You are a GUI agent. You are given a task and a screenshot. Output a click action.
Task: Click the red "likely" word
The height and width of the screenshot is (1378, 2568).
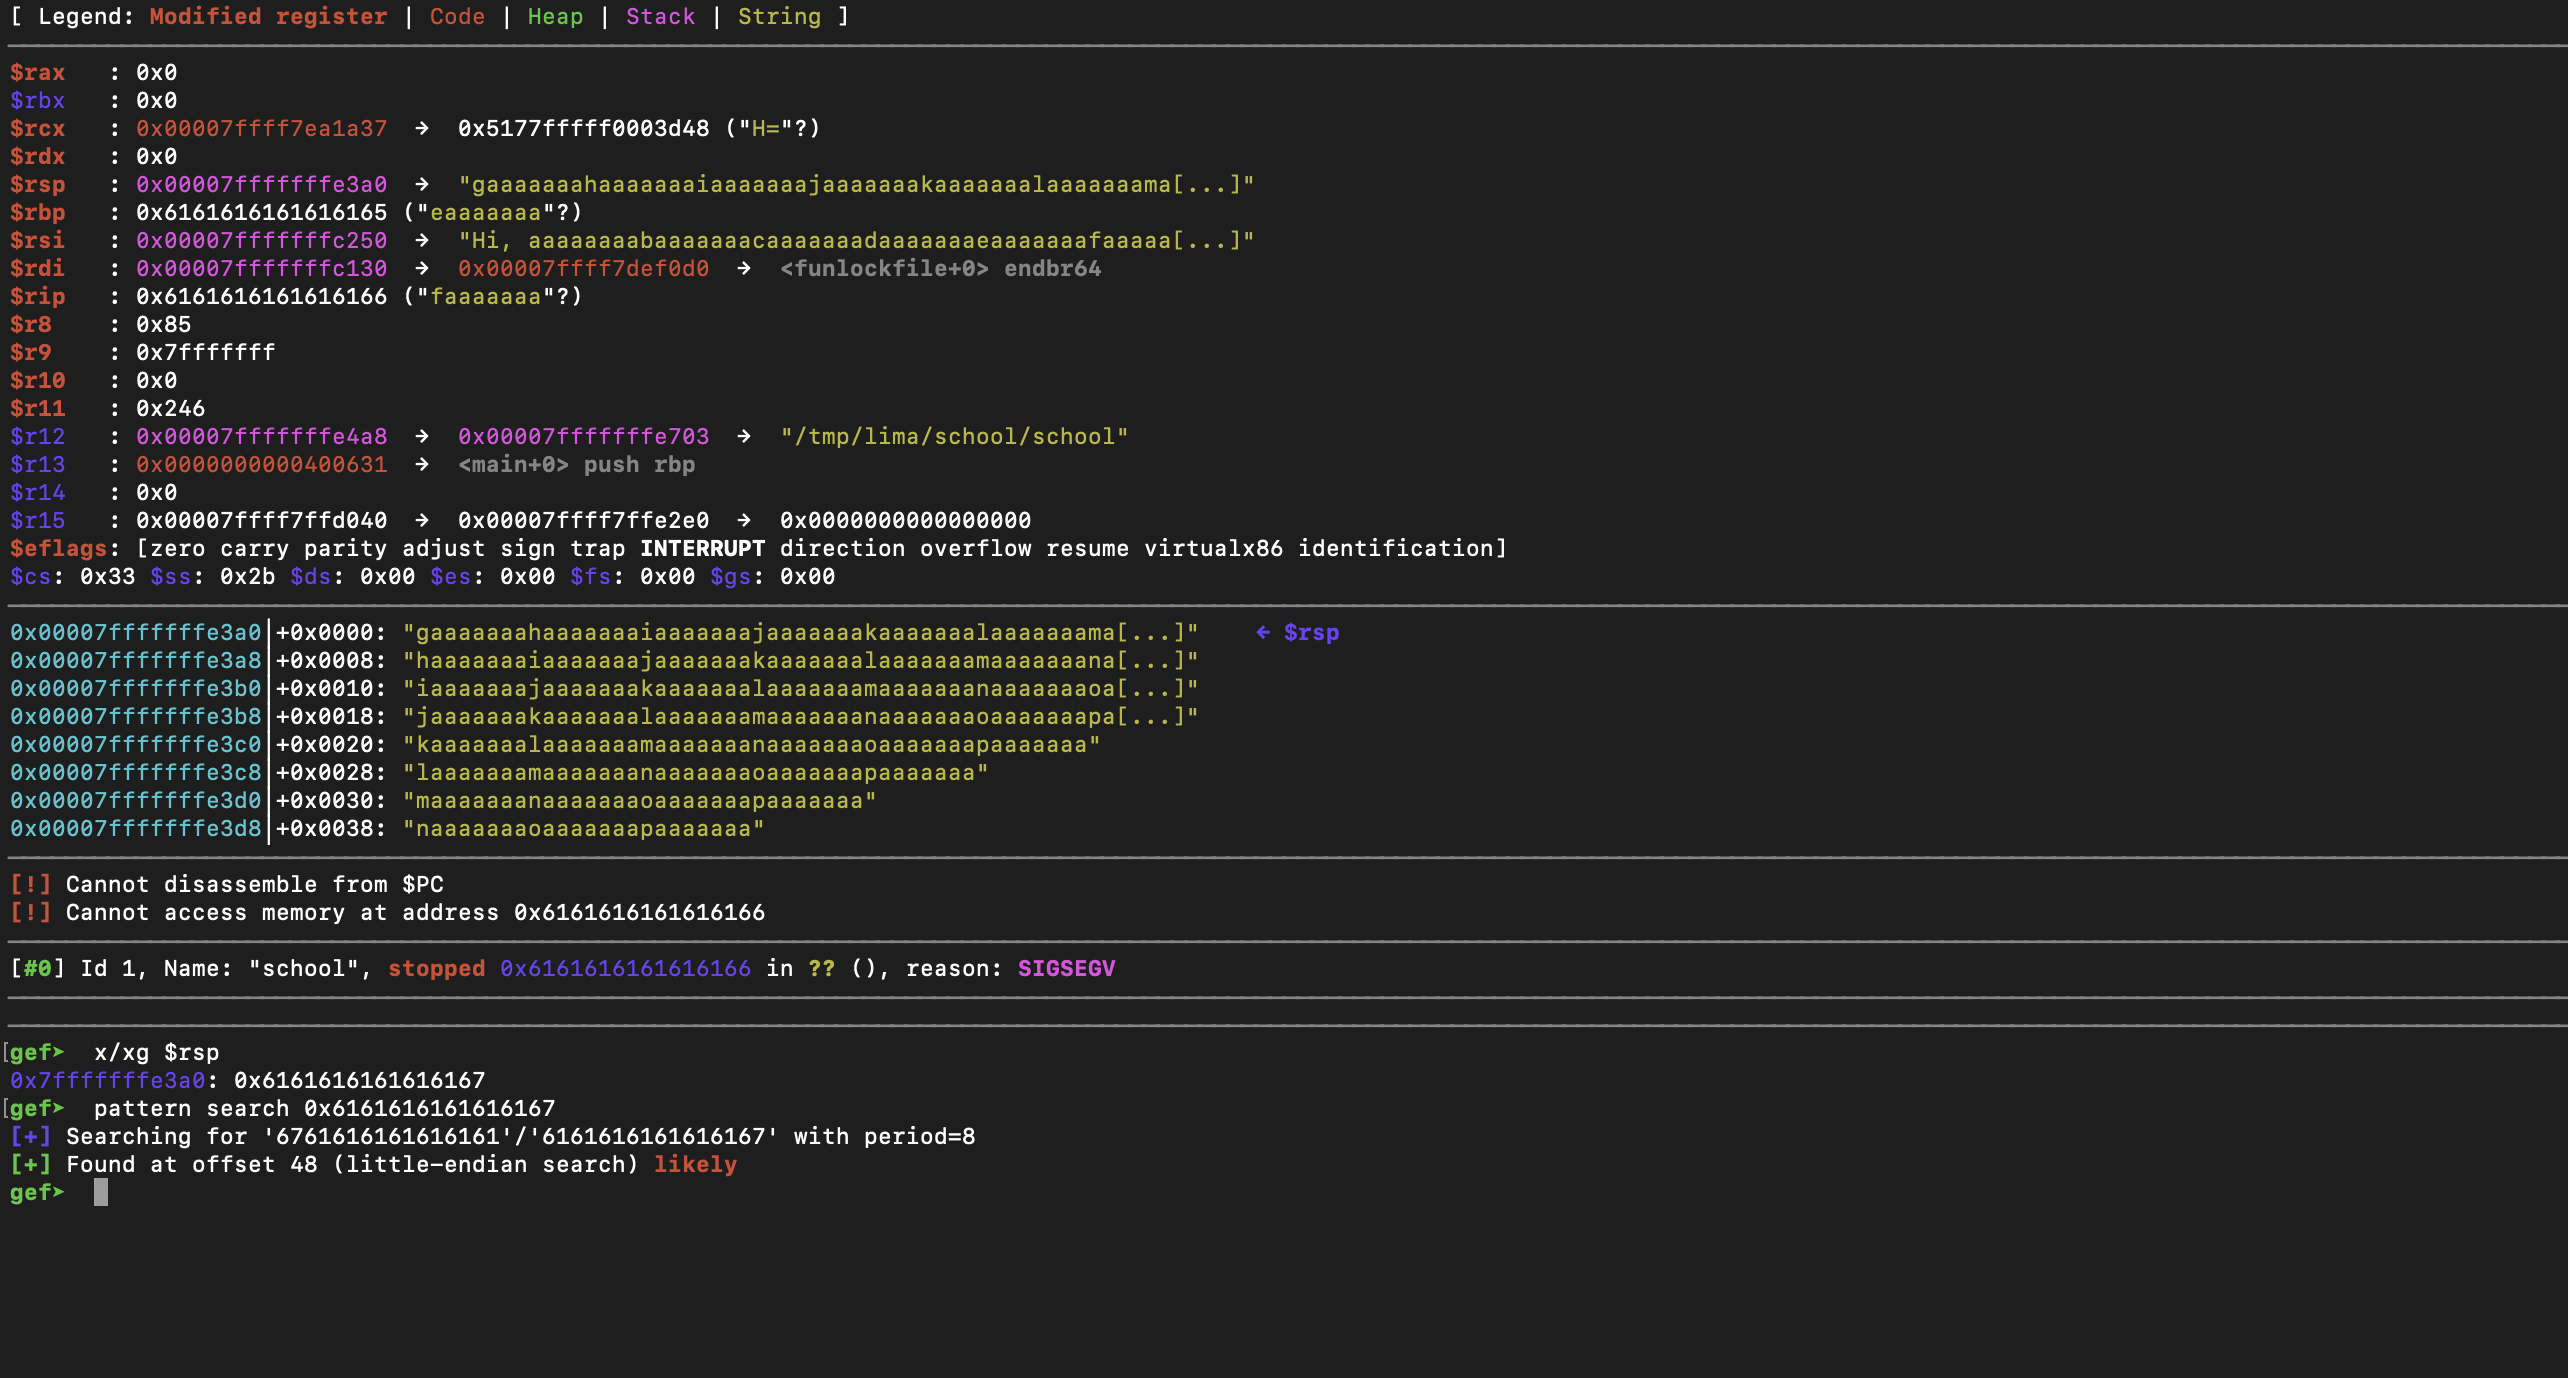coord(695,1165)
